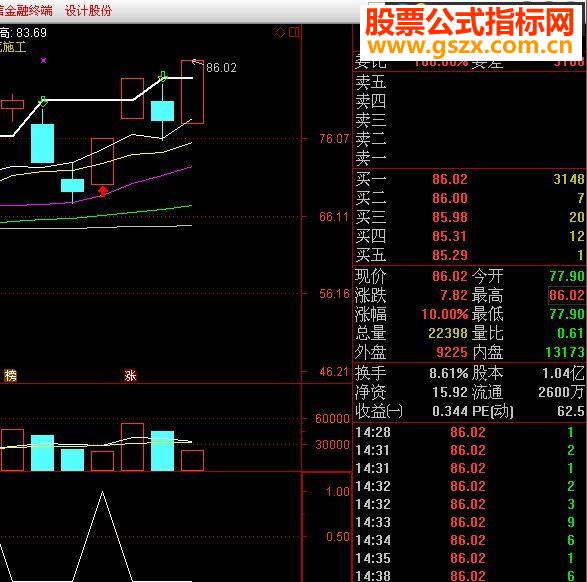This screenshot has width=587, height=582.
Task: Select the latest candle labeled 86.02
Action: coord(192,92)
